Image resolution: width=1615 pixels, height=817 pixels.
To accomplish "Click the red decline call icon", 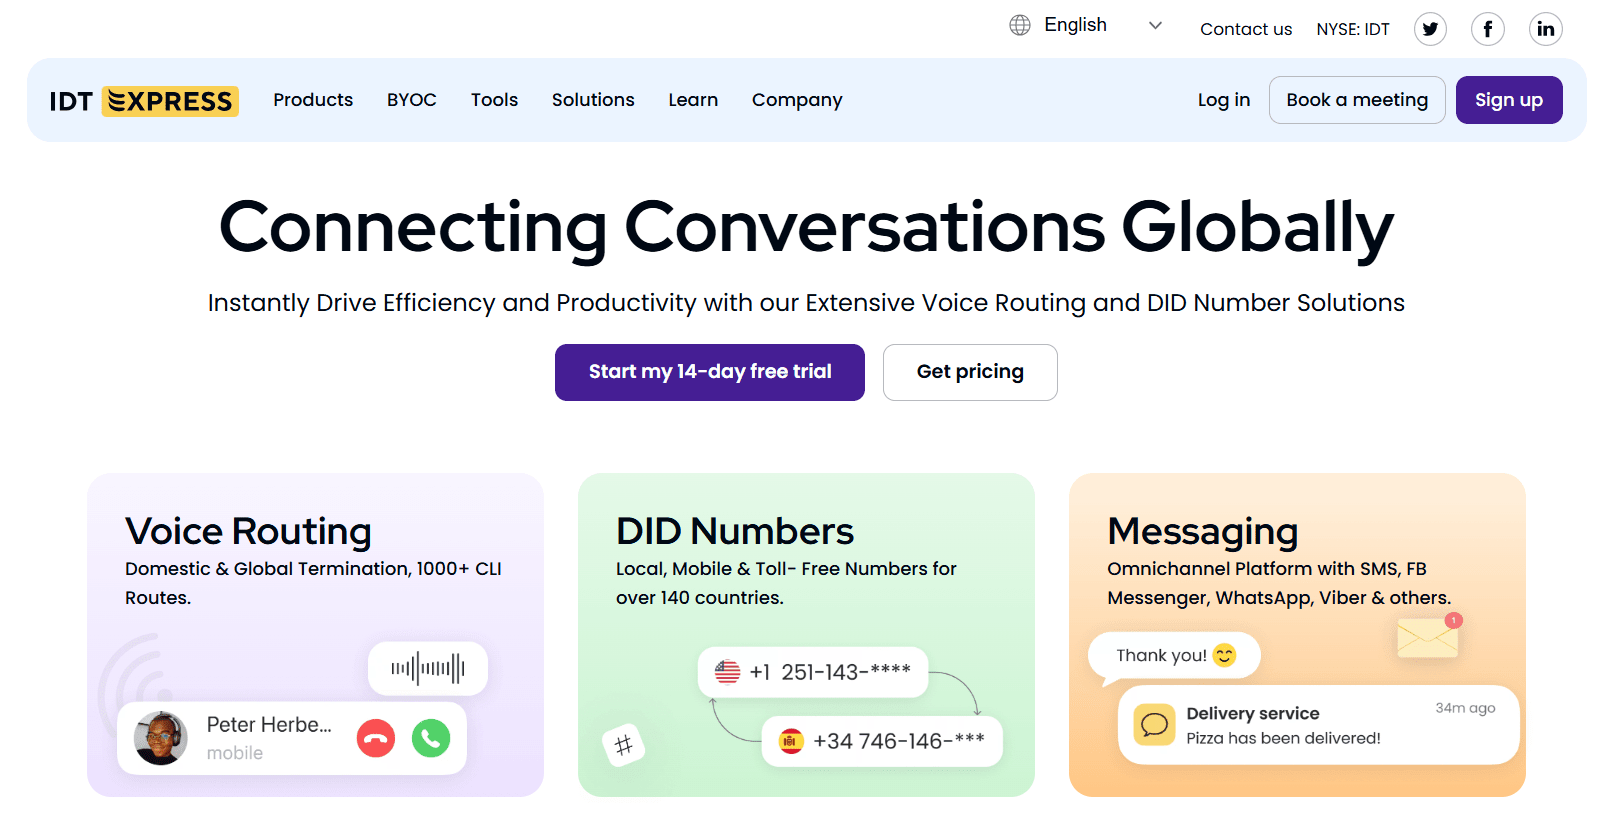I will (x=376, y=739).
